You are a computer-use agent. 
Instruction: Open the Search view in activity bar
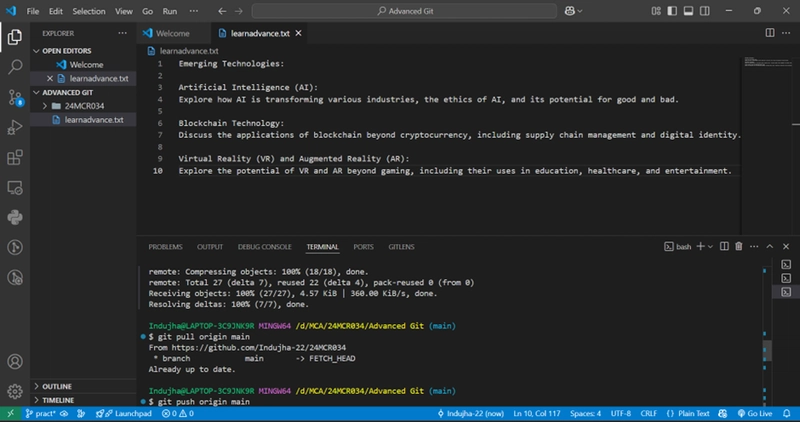click(x=15, y=67)
